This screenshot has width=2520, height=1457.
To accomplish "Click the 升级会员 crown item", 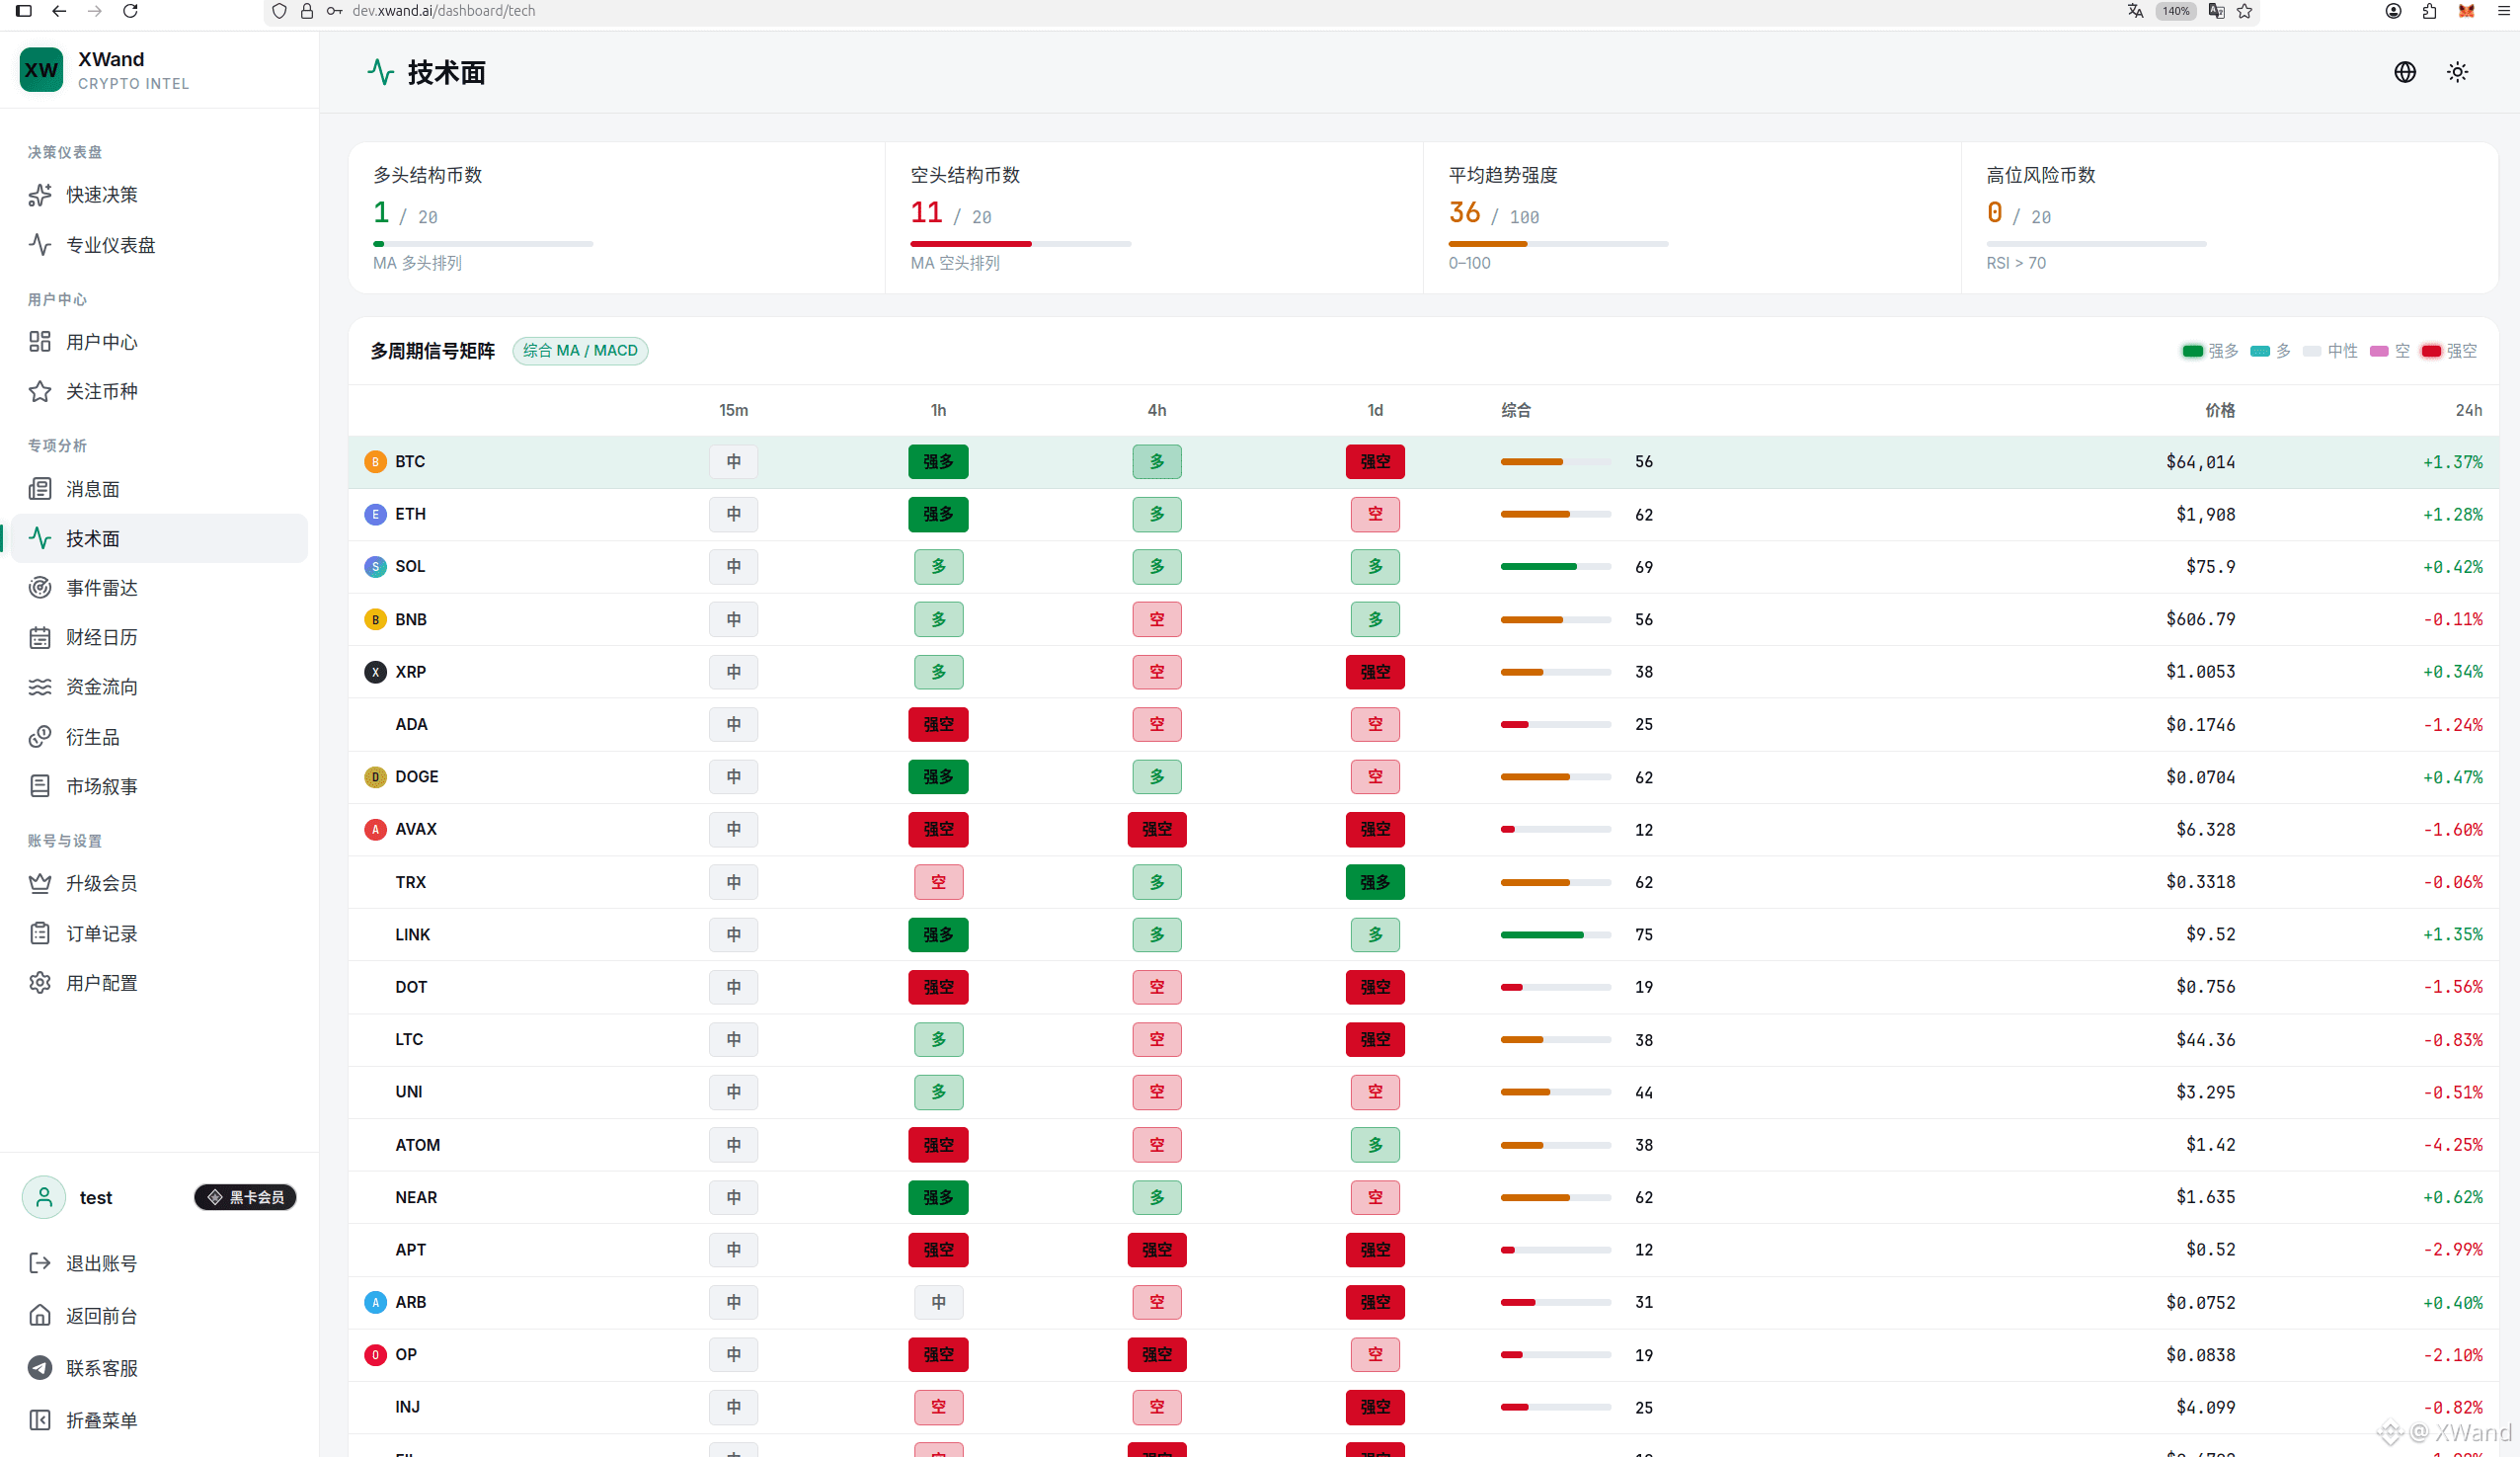I will (159, 883).
